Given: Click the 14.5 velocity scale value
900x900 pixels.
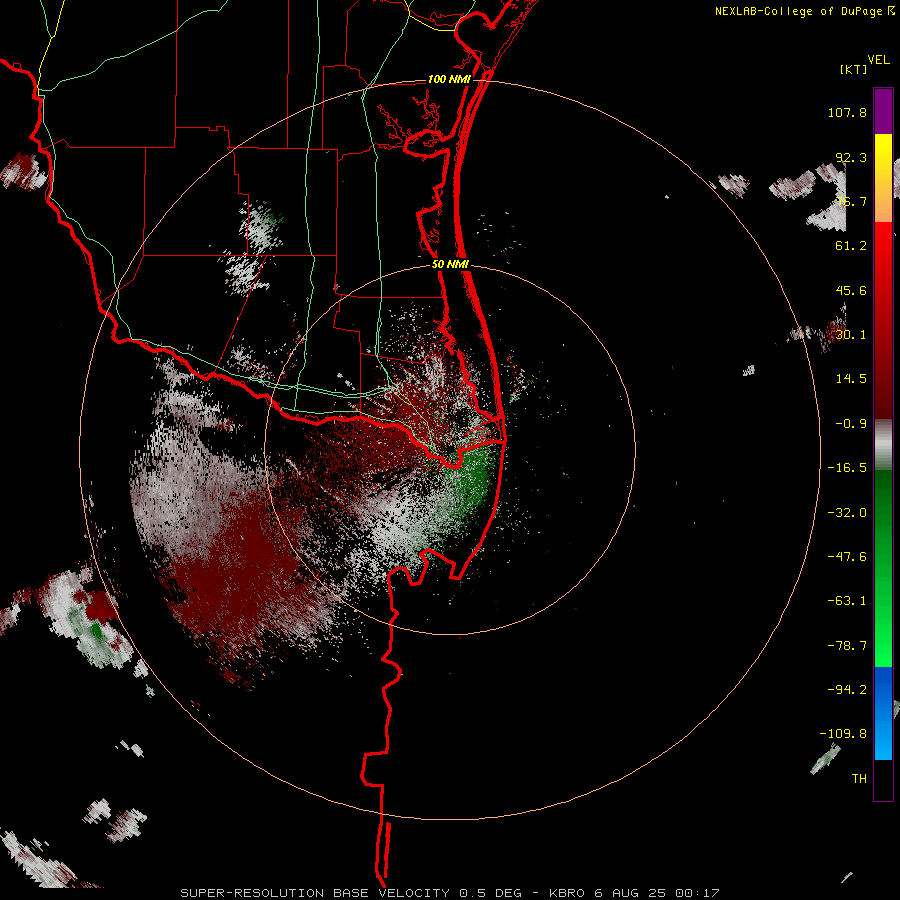Looking at the screenshot, I should click(x=851, y=379).
